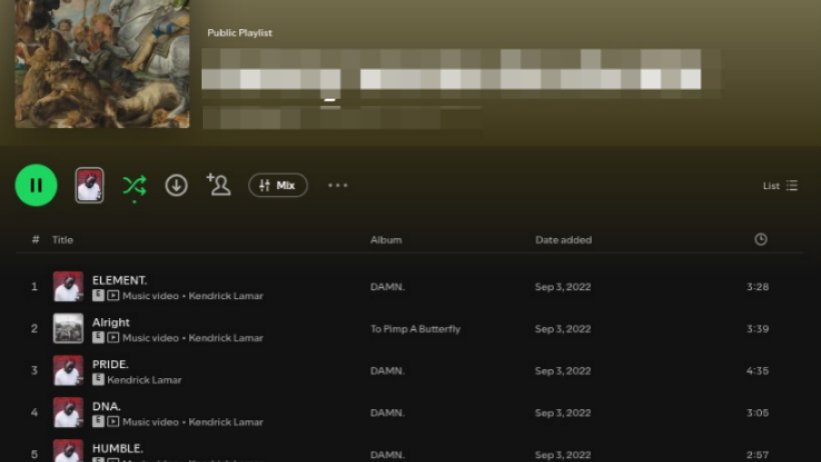The height and width of the screenshot is (462, 821).
Task: Open Kendrick Lamar artist link under PRIDE.
Action: [x=145, y=380]
